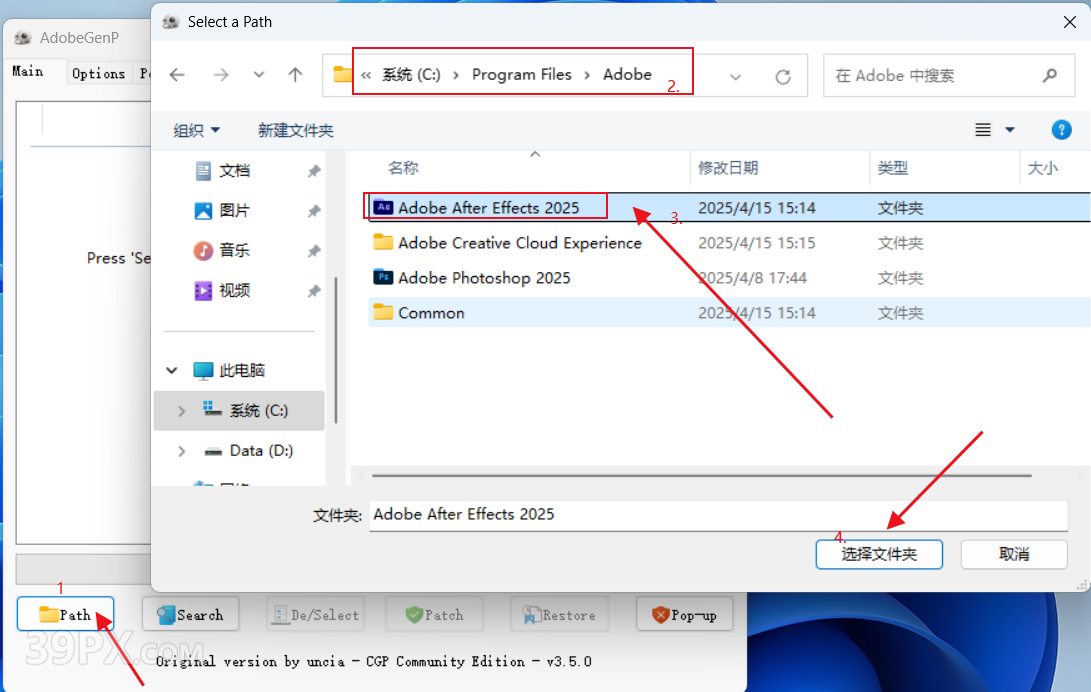Confirm with 选择文件夹 button
The image size is (1091, 692).
[x=879, y=554]
